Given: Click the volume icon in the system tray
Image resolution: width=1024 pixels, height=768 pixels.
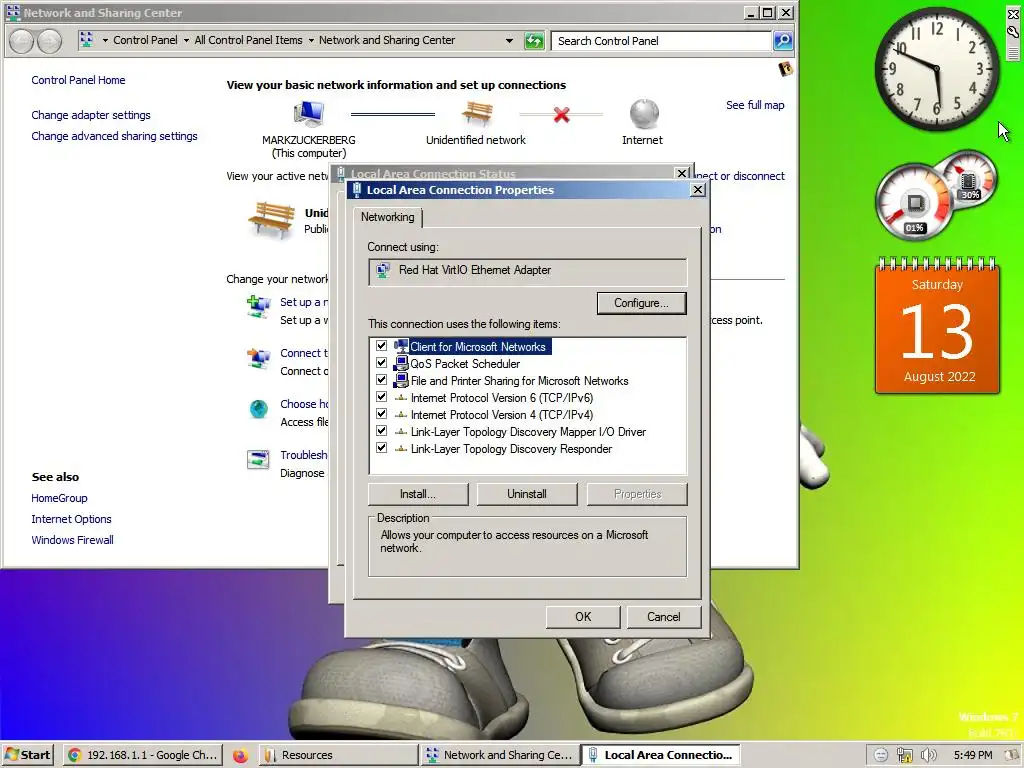Looking at the screenshot, I should point(928,755).
